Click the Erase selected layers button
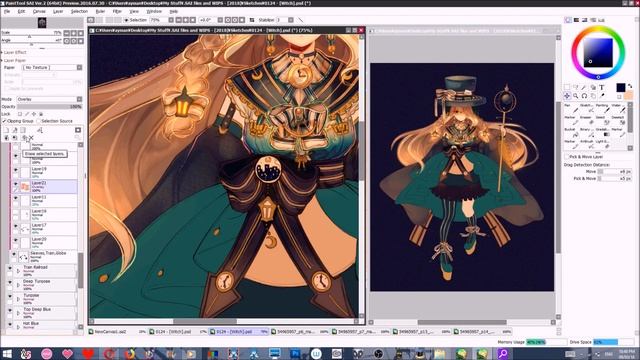Screen dimensions: 640x360 [24, 138]
